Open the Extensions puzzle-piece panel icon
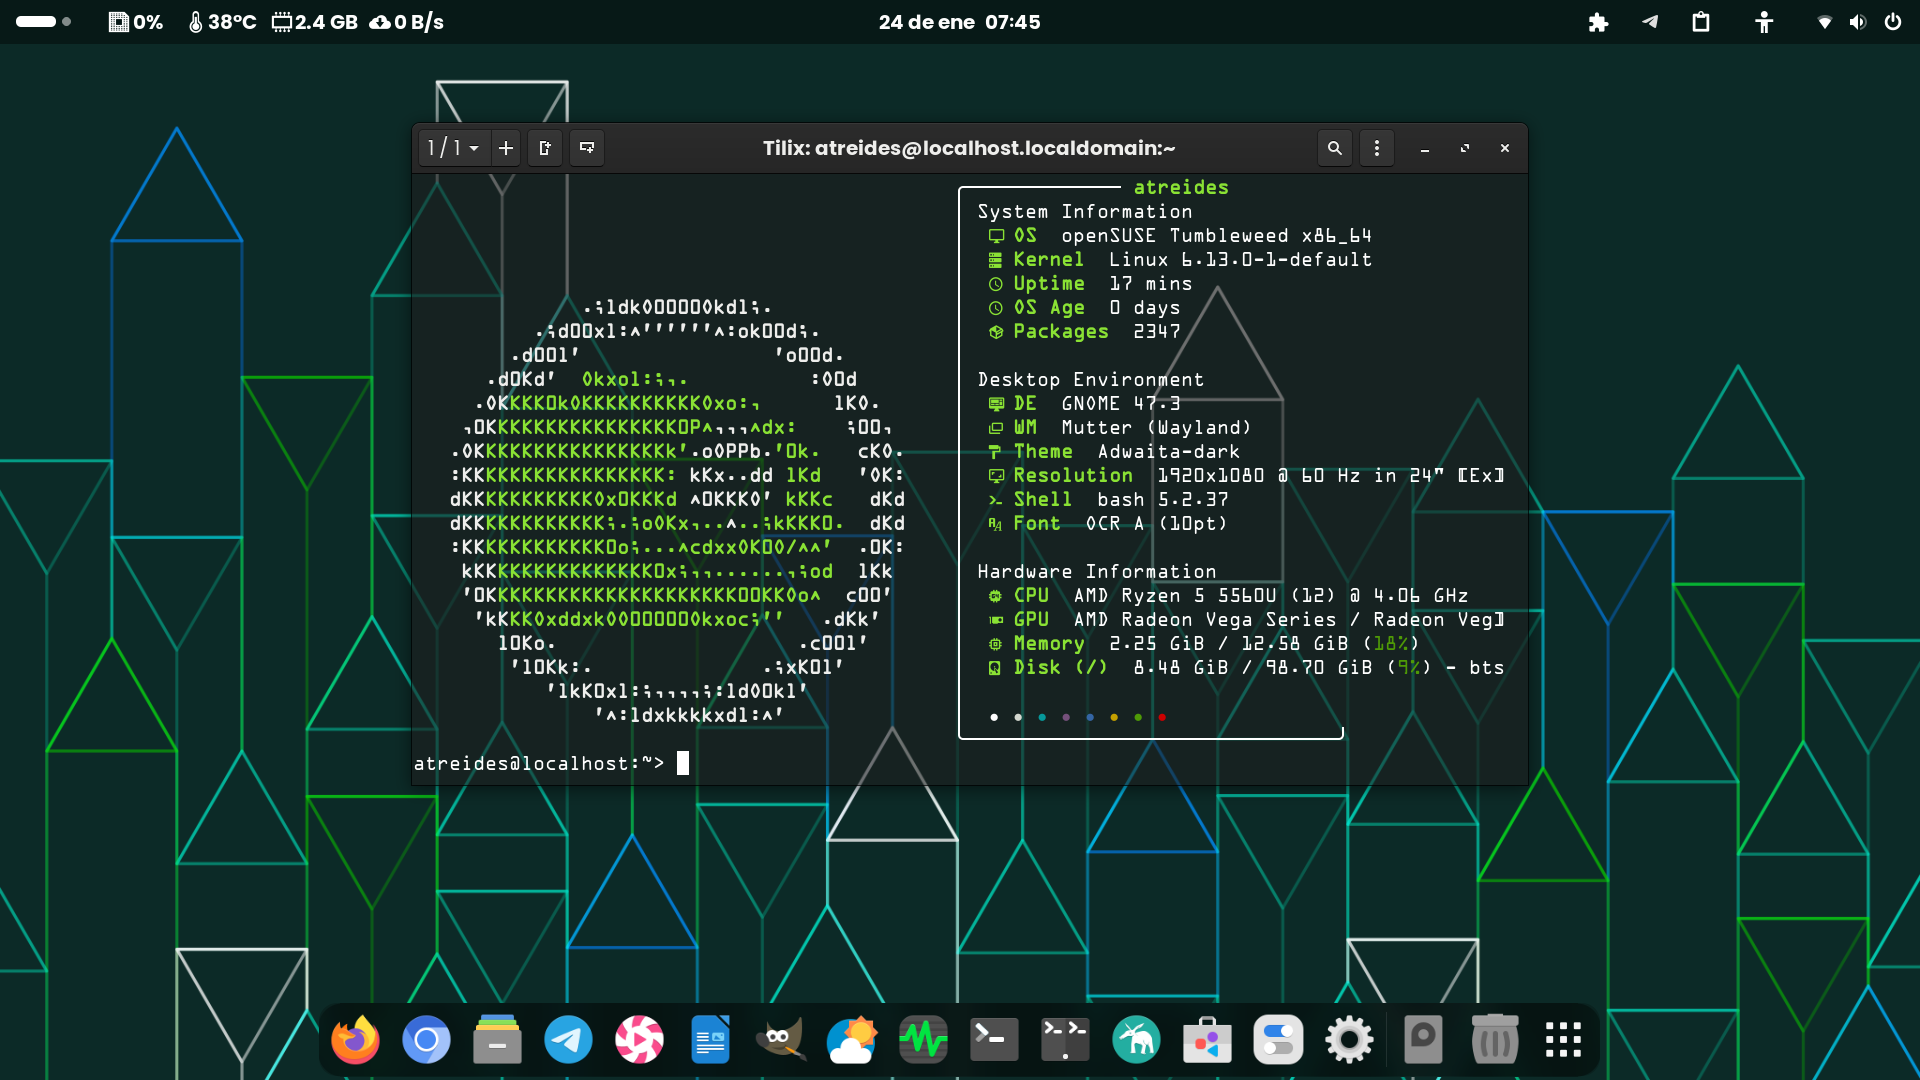 pyautogui.click(x=1598, y=22)
